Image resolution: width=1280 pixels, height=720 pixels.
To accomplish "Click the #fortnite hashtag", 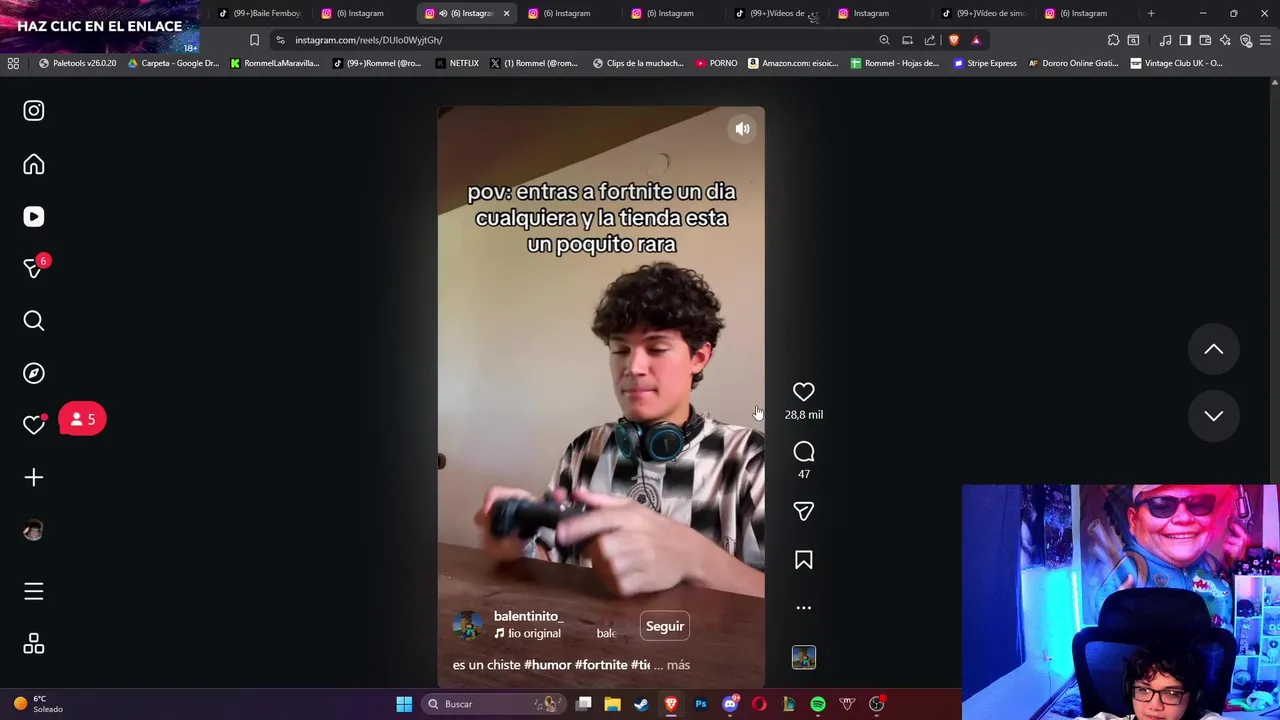I will 601,665.
